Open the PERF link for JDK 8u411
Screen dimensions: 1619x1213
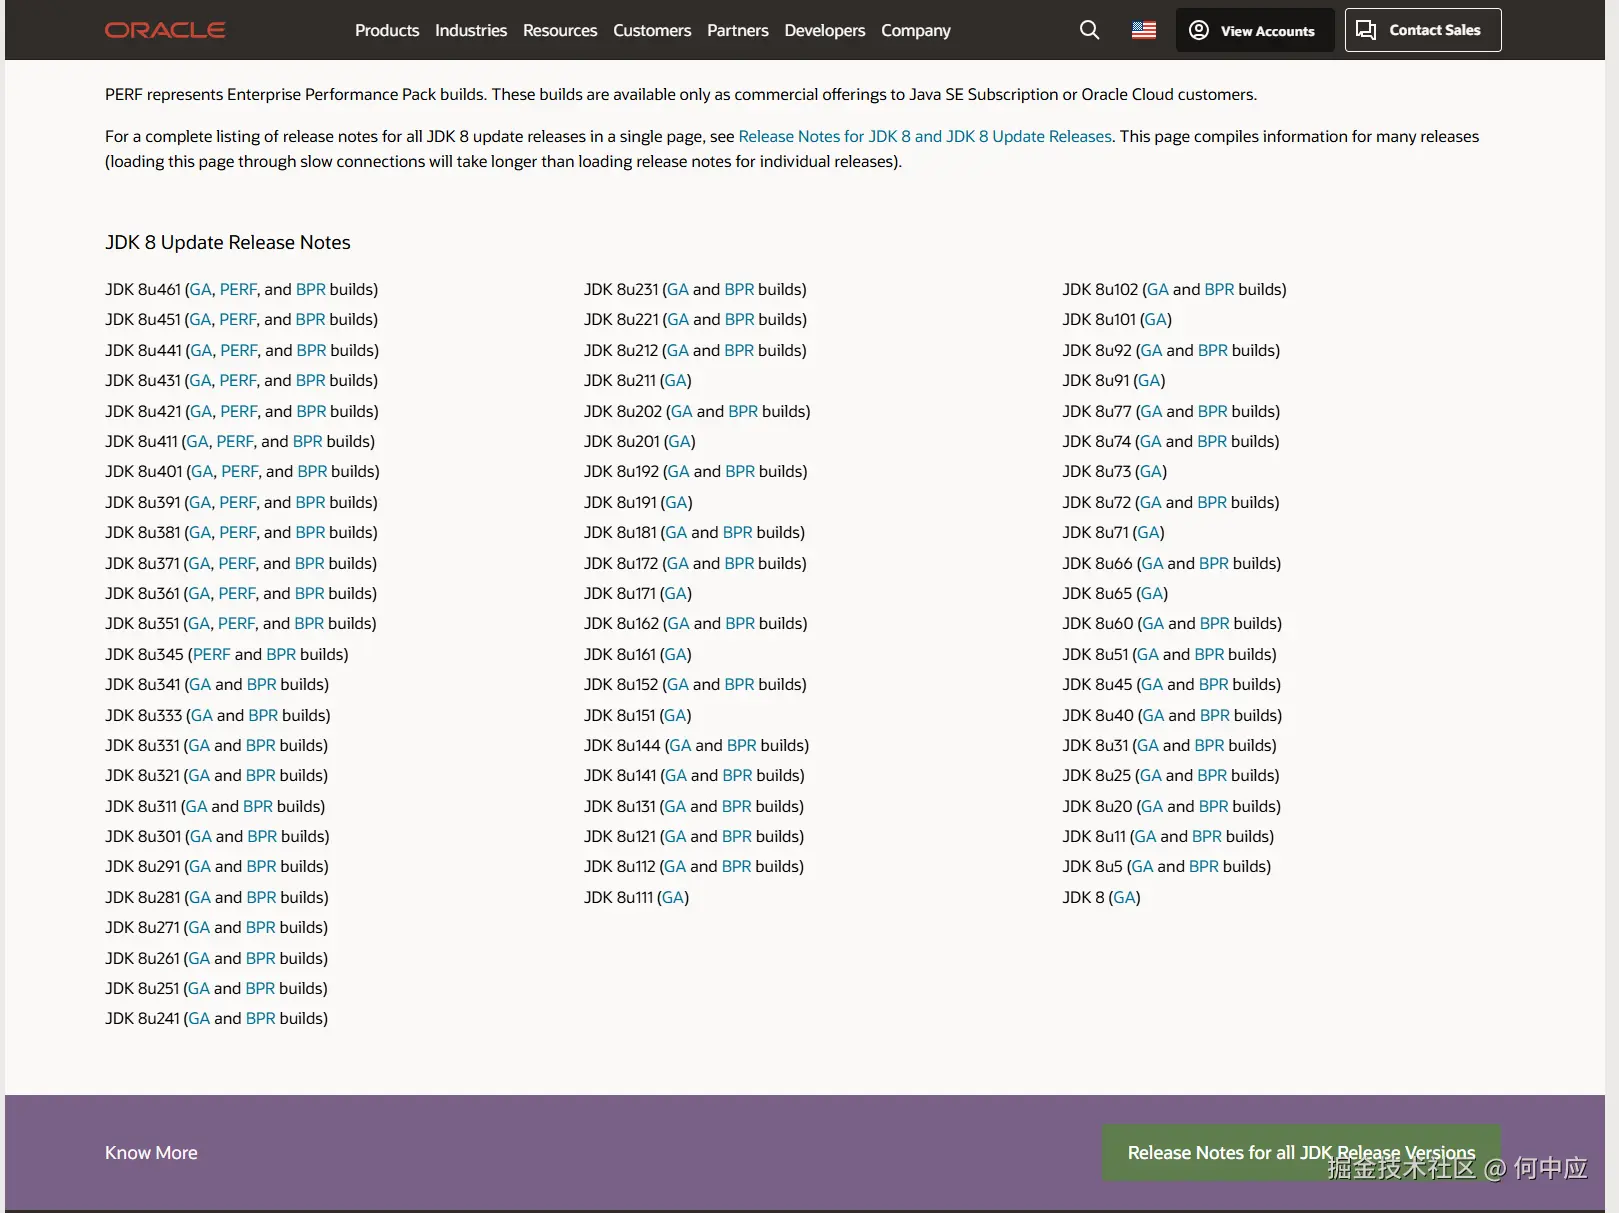[235, 441]
